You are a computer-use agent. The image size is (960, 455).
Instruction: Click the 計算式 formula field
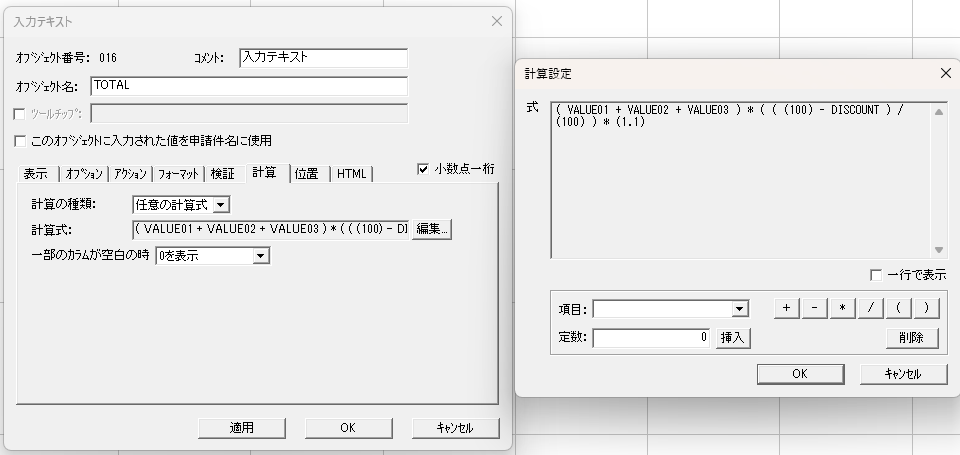(271, 230)
